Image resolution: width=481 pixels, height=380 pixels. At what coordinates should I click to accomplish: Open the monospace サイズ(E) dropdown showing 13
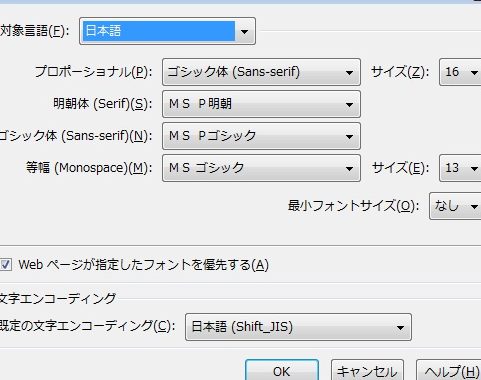[x=460, y=168]
